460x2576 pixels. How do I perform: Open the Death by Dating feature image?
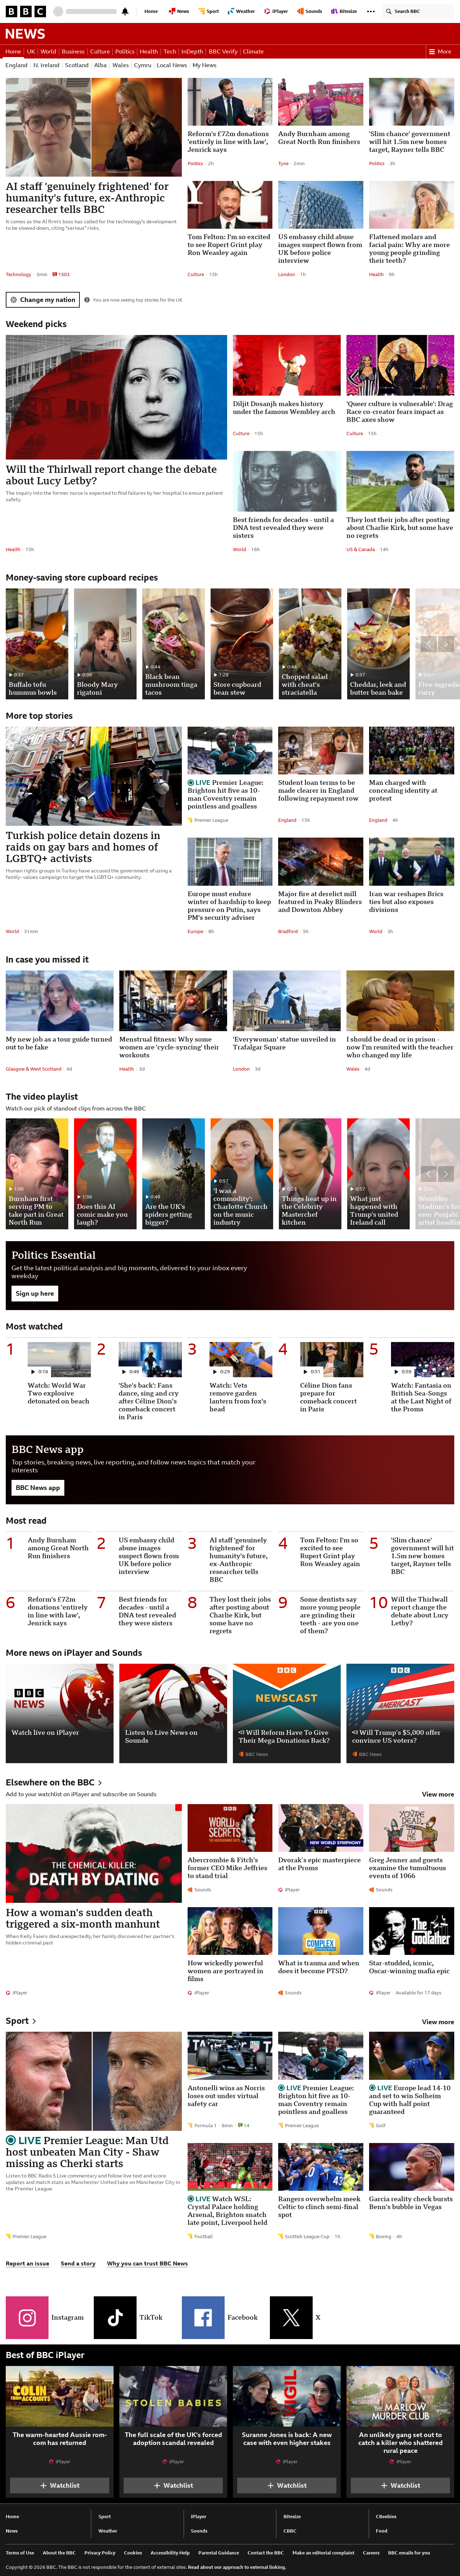coord(94,1853)
